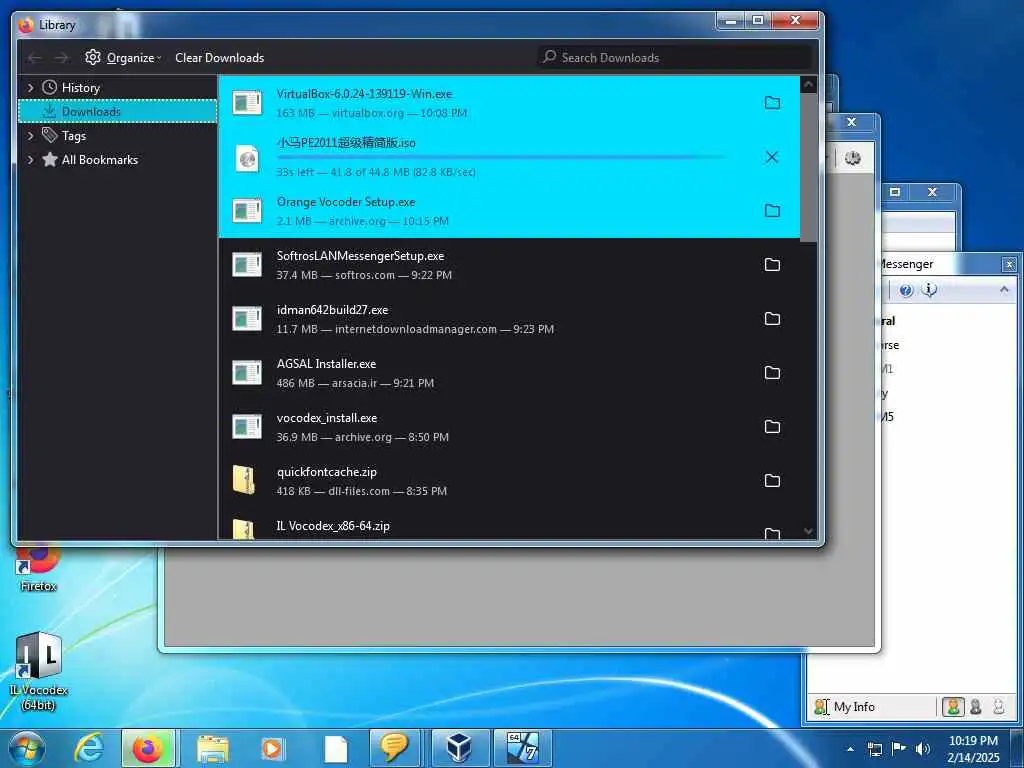Set Messenger status to gray away user
The height and width of the screenshot is (768, 1024).
(x=976, y=707)
